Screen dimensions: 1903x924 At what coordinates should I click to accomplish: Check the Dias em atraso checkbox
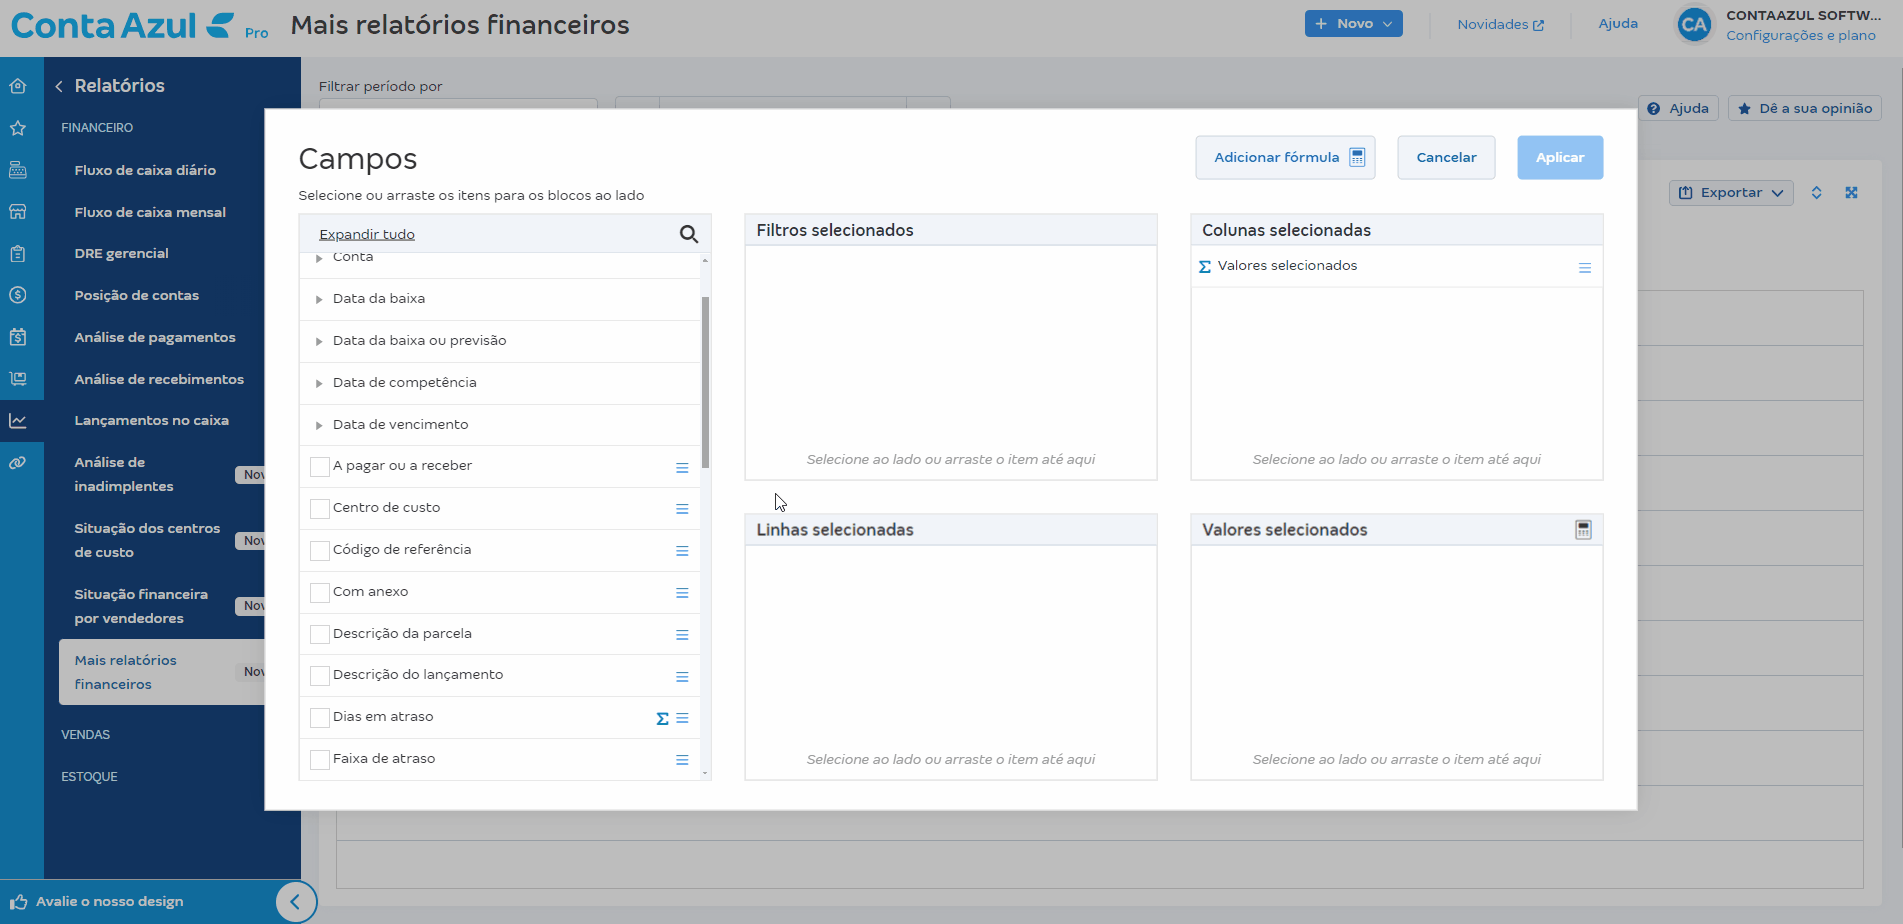(320, 718)
